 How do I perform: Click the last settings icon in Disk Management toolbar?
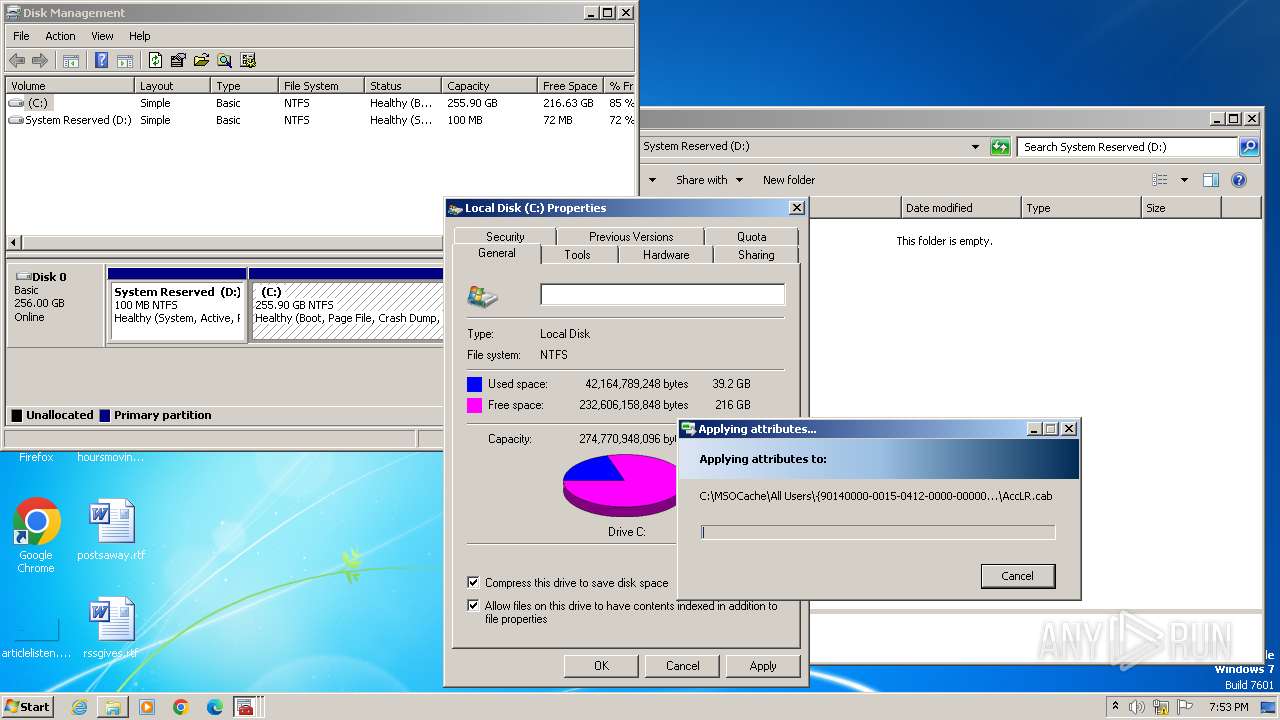(x=248, y=60)
